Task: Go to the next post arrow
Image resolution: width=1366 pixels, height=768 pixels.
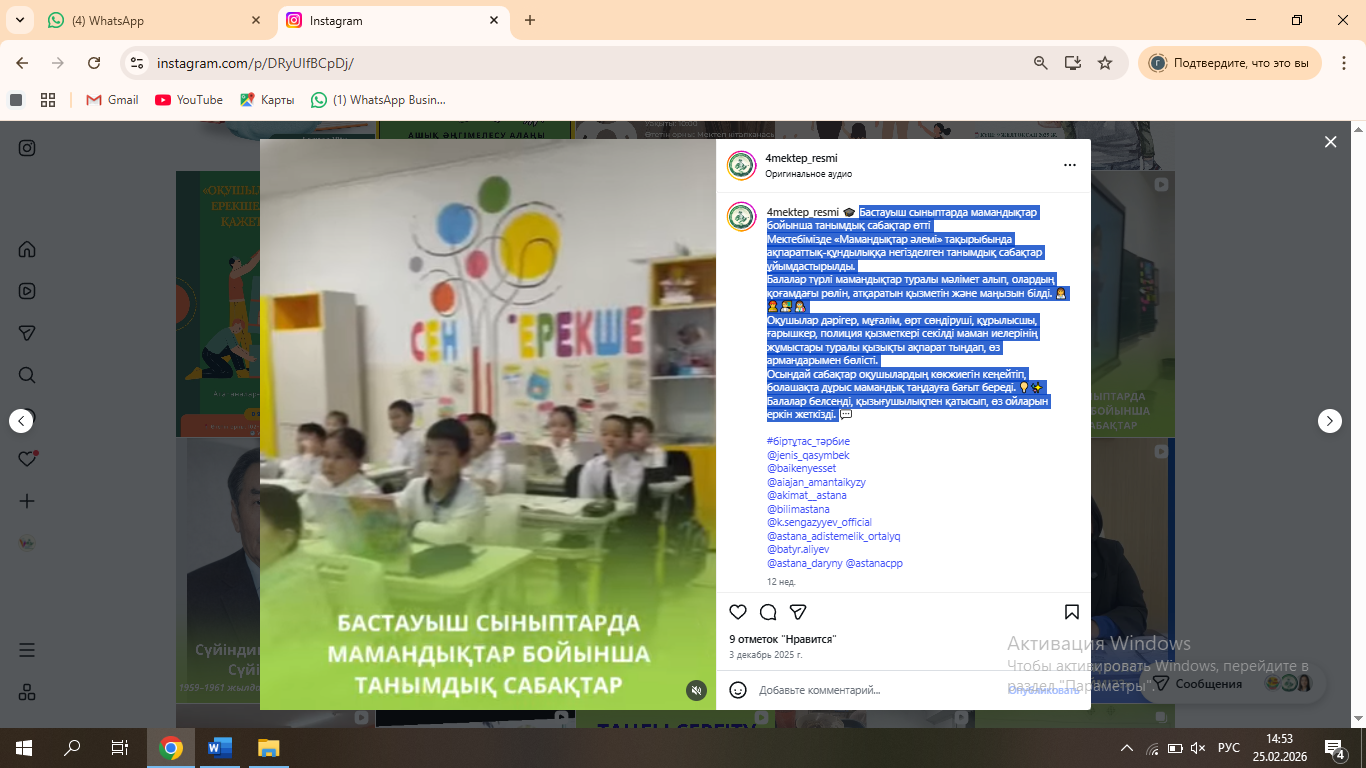Action: pos(1329,421)
